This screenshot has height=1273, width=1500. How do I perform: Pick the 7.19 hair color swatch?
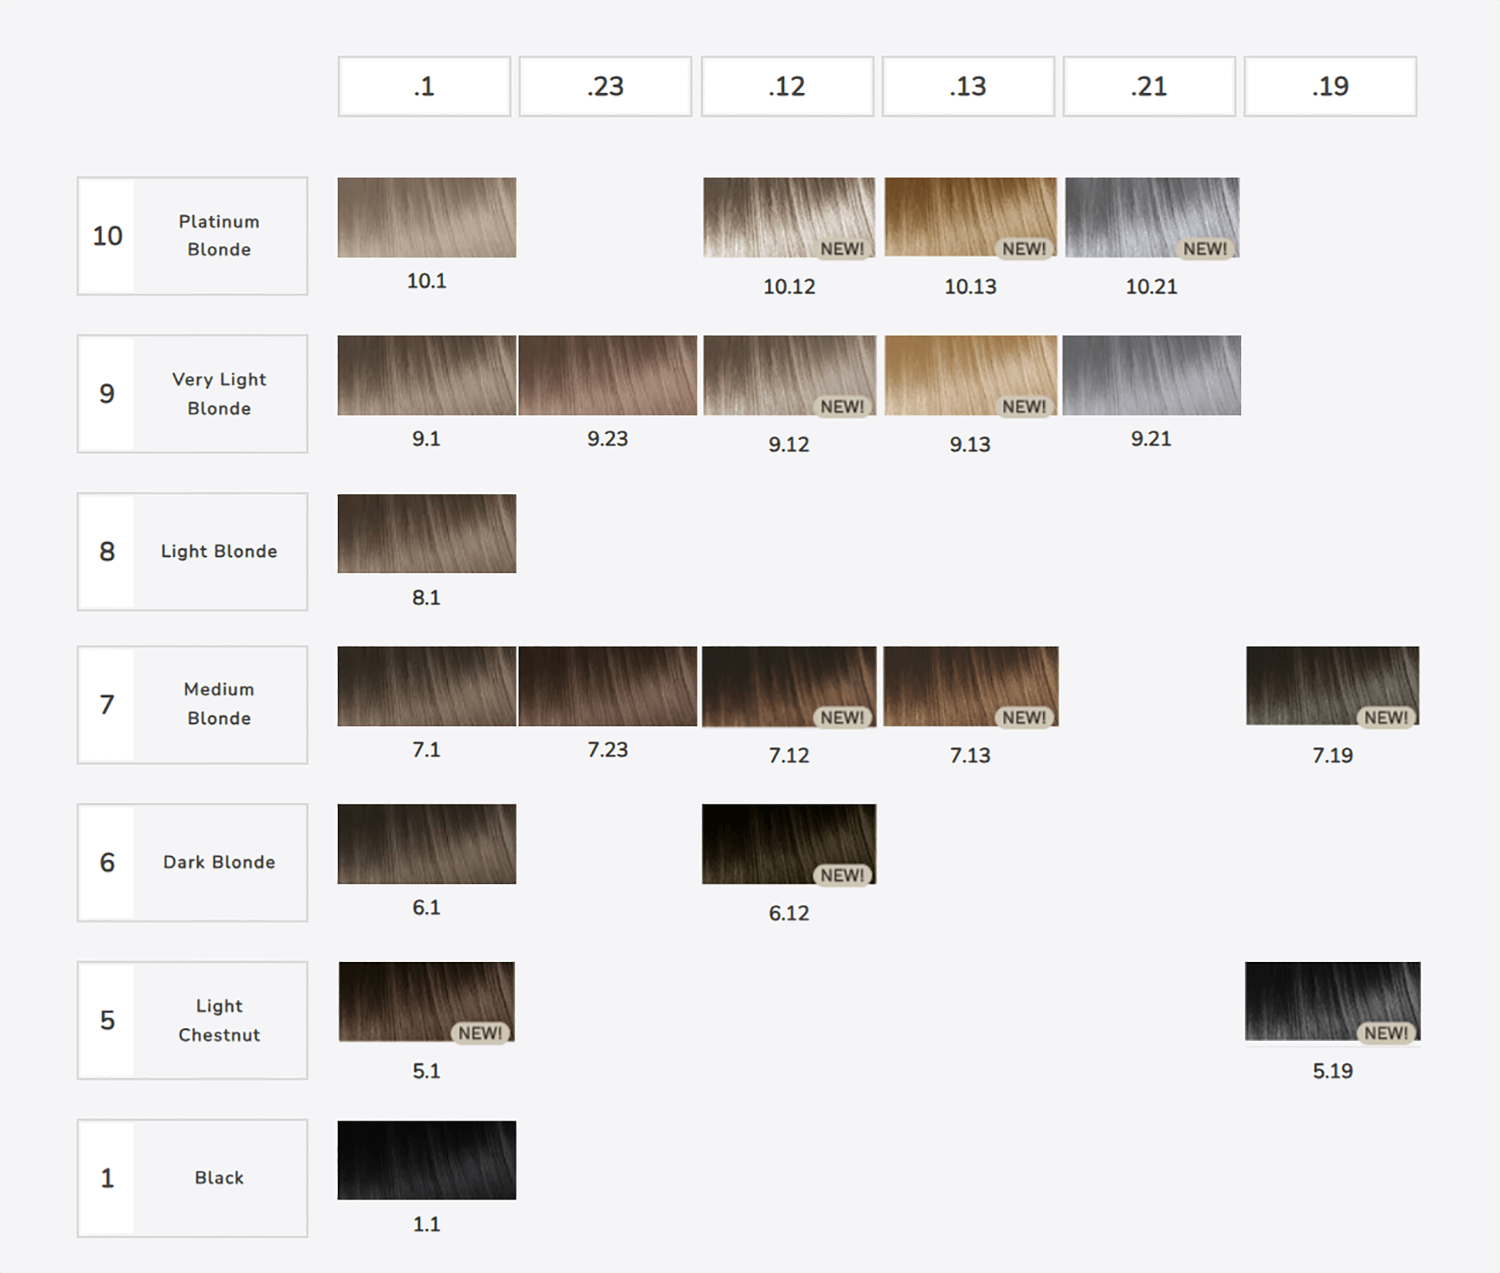(1332, 686)
